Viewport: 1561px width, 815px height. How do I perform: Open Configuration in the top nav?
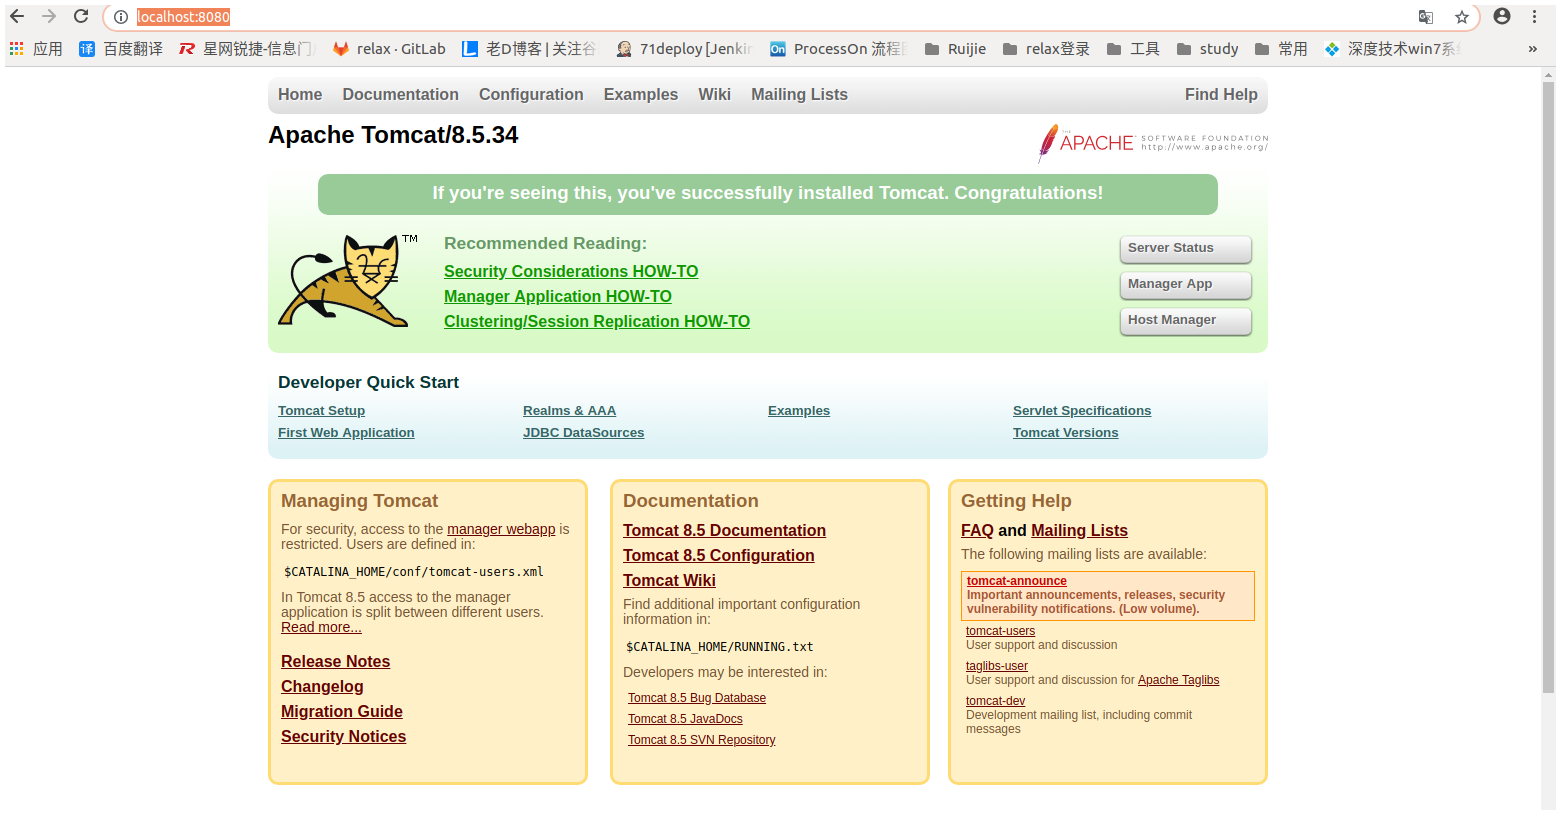[531, 95]
